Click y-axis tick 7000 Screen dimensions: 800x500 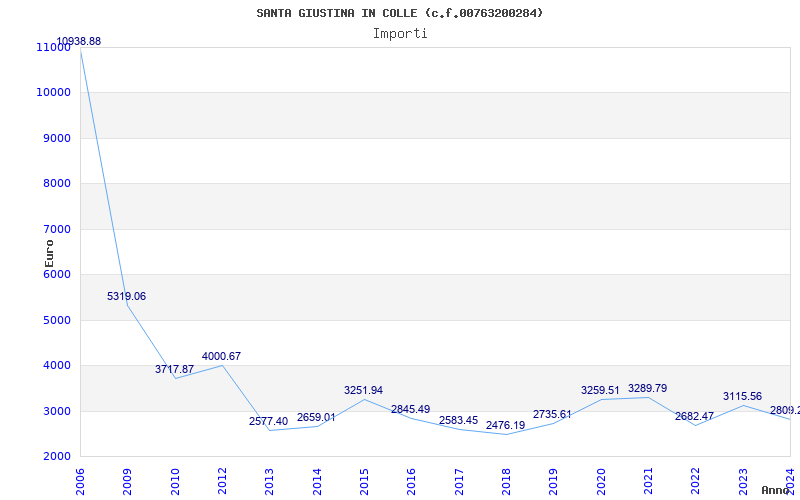(56, 230)
